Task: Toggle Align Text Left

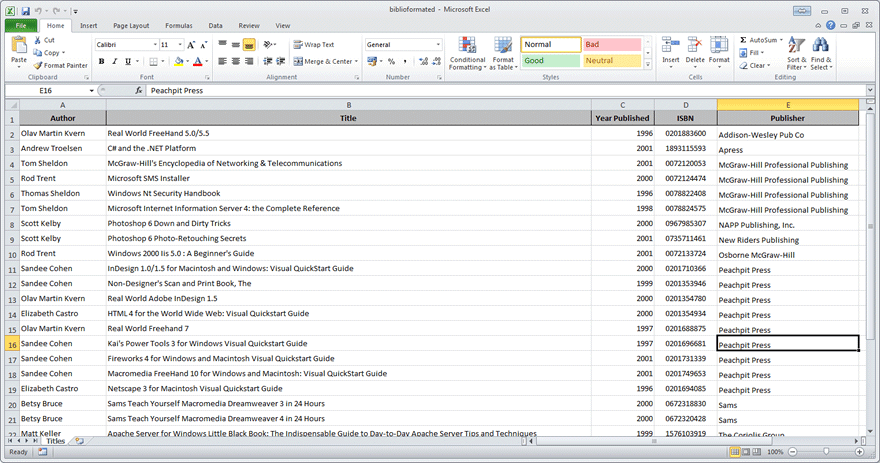Action: point(223,61)
